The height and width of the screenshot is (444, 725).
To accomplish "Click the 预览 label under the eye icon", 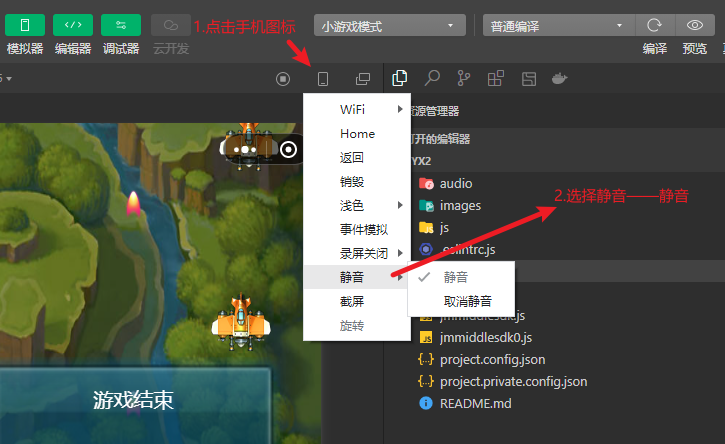I will coord(695,49).
